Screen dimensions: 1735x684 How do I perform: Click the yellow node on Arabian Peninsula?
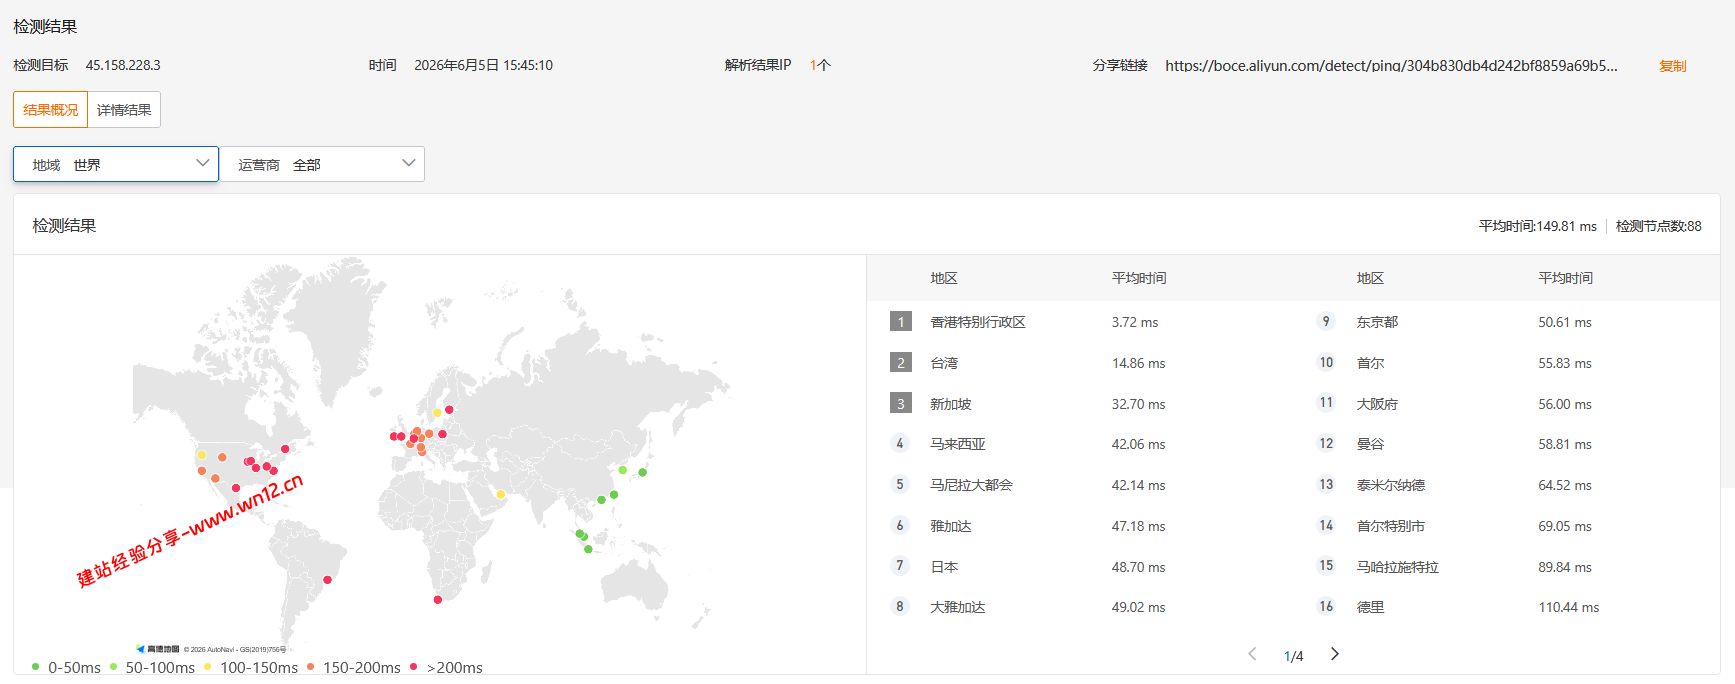[x=501, y=494]
